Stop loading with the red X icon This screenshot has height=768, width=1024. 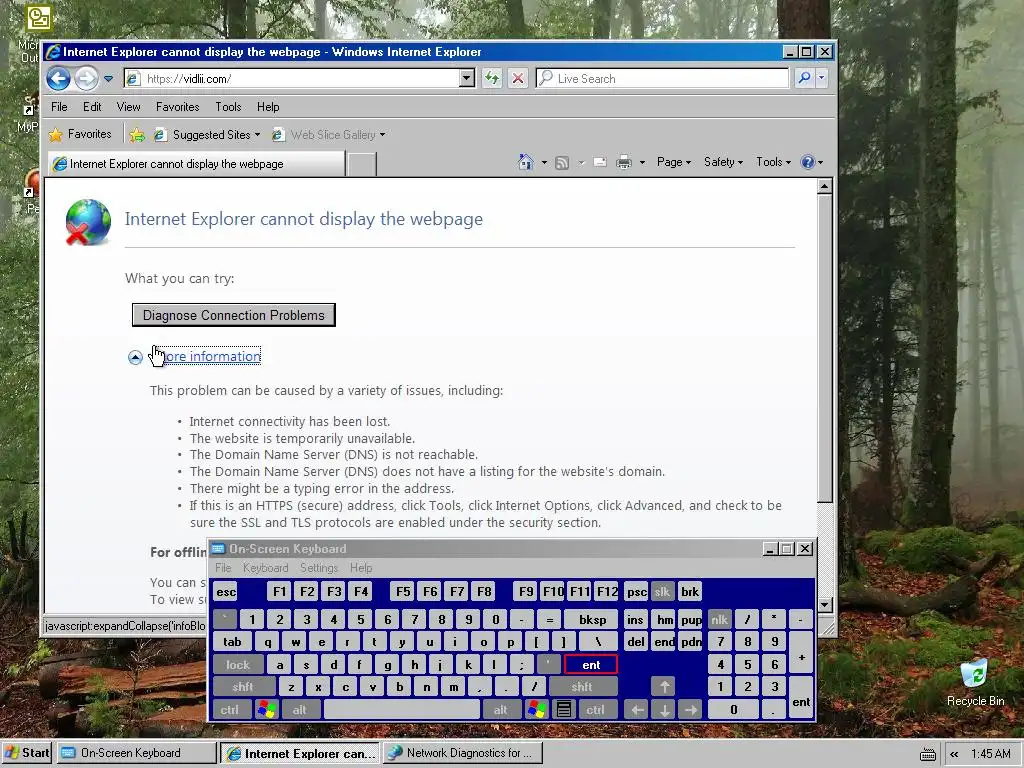click(x=518, y=79)
